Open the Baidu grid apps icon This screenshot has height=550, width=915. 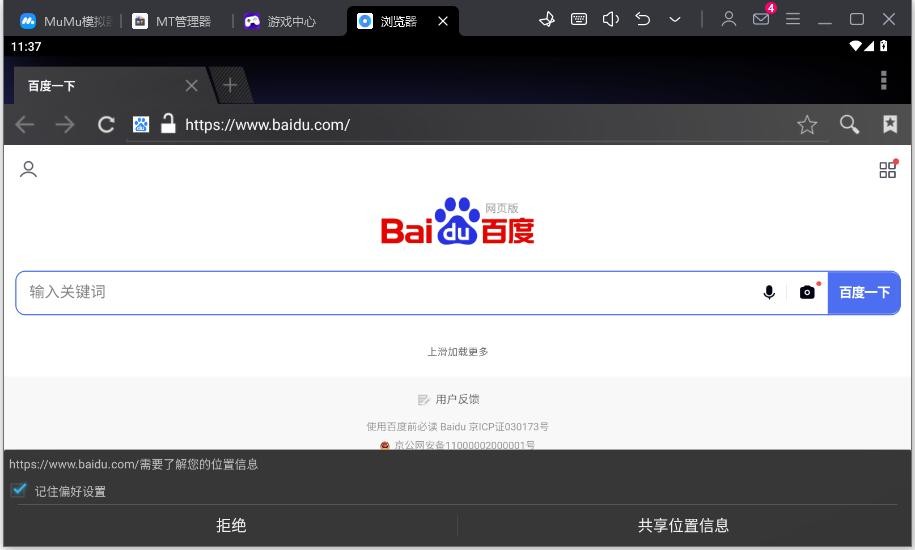tap(888, 169)
